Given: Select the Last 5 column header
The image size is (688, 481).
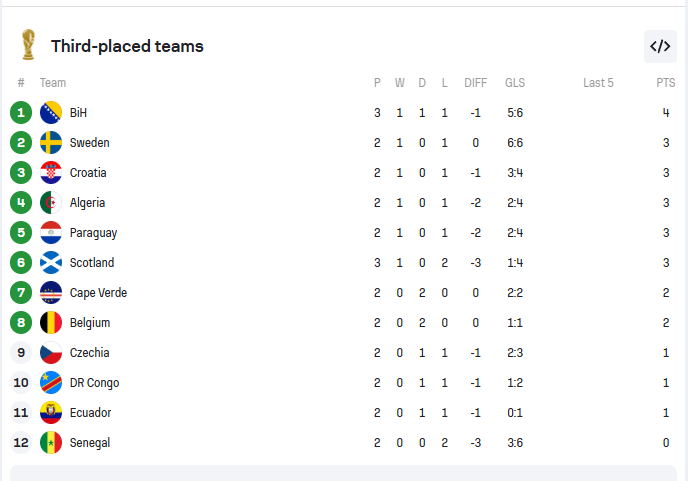Looking at the screenshot, I should 598,83.
